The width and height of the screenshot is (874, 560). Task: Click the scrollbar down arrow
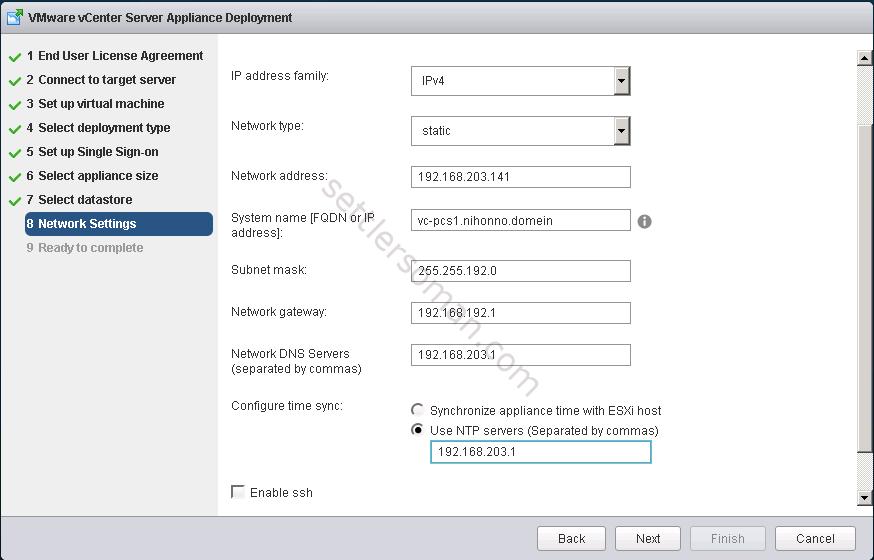865,498
